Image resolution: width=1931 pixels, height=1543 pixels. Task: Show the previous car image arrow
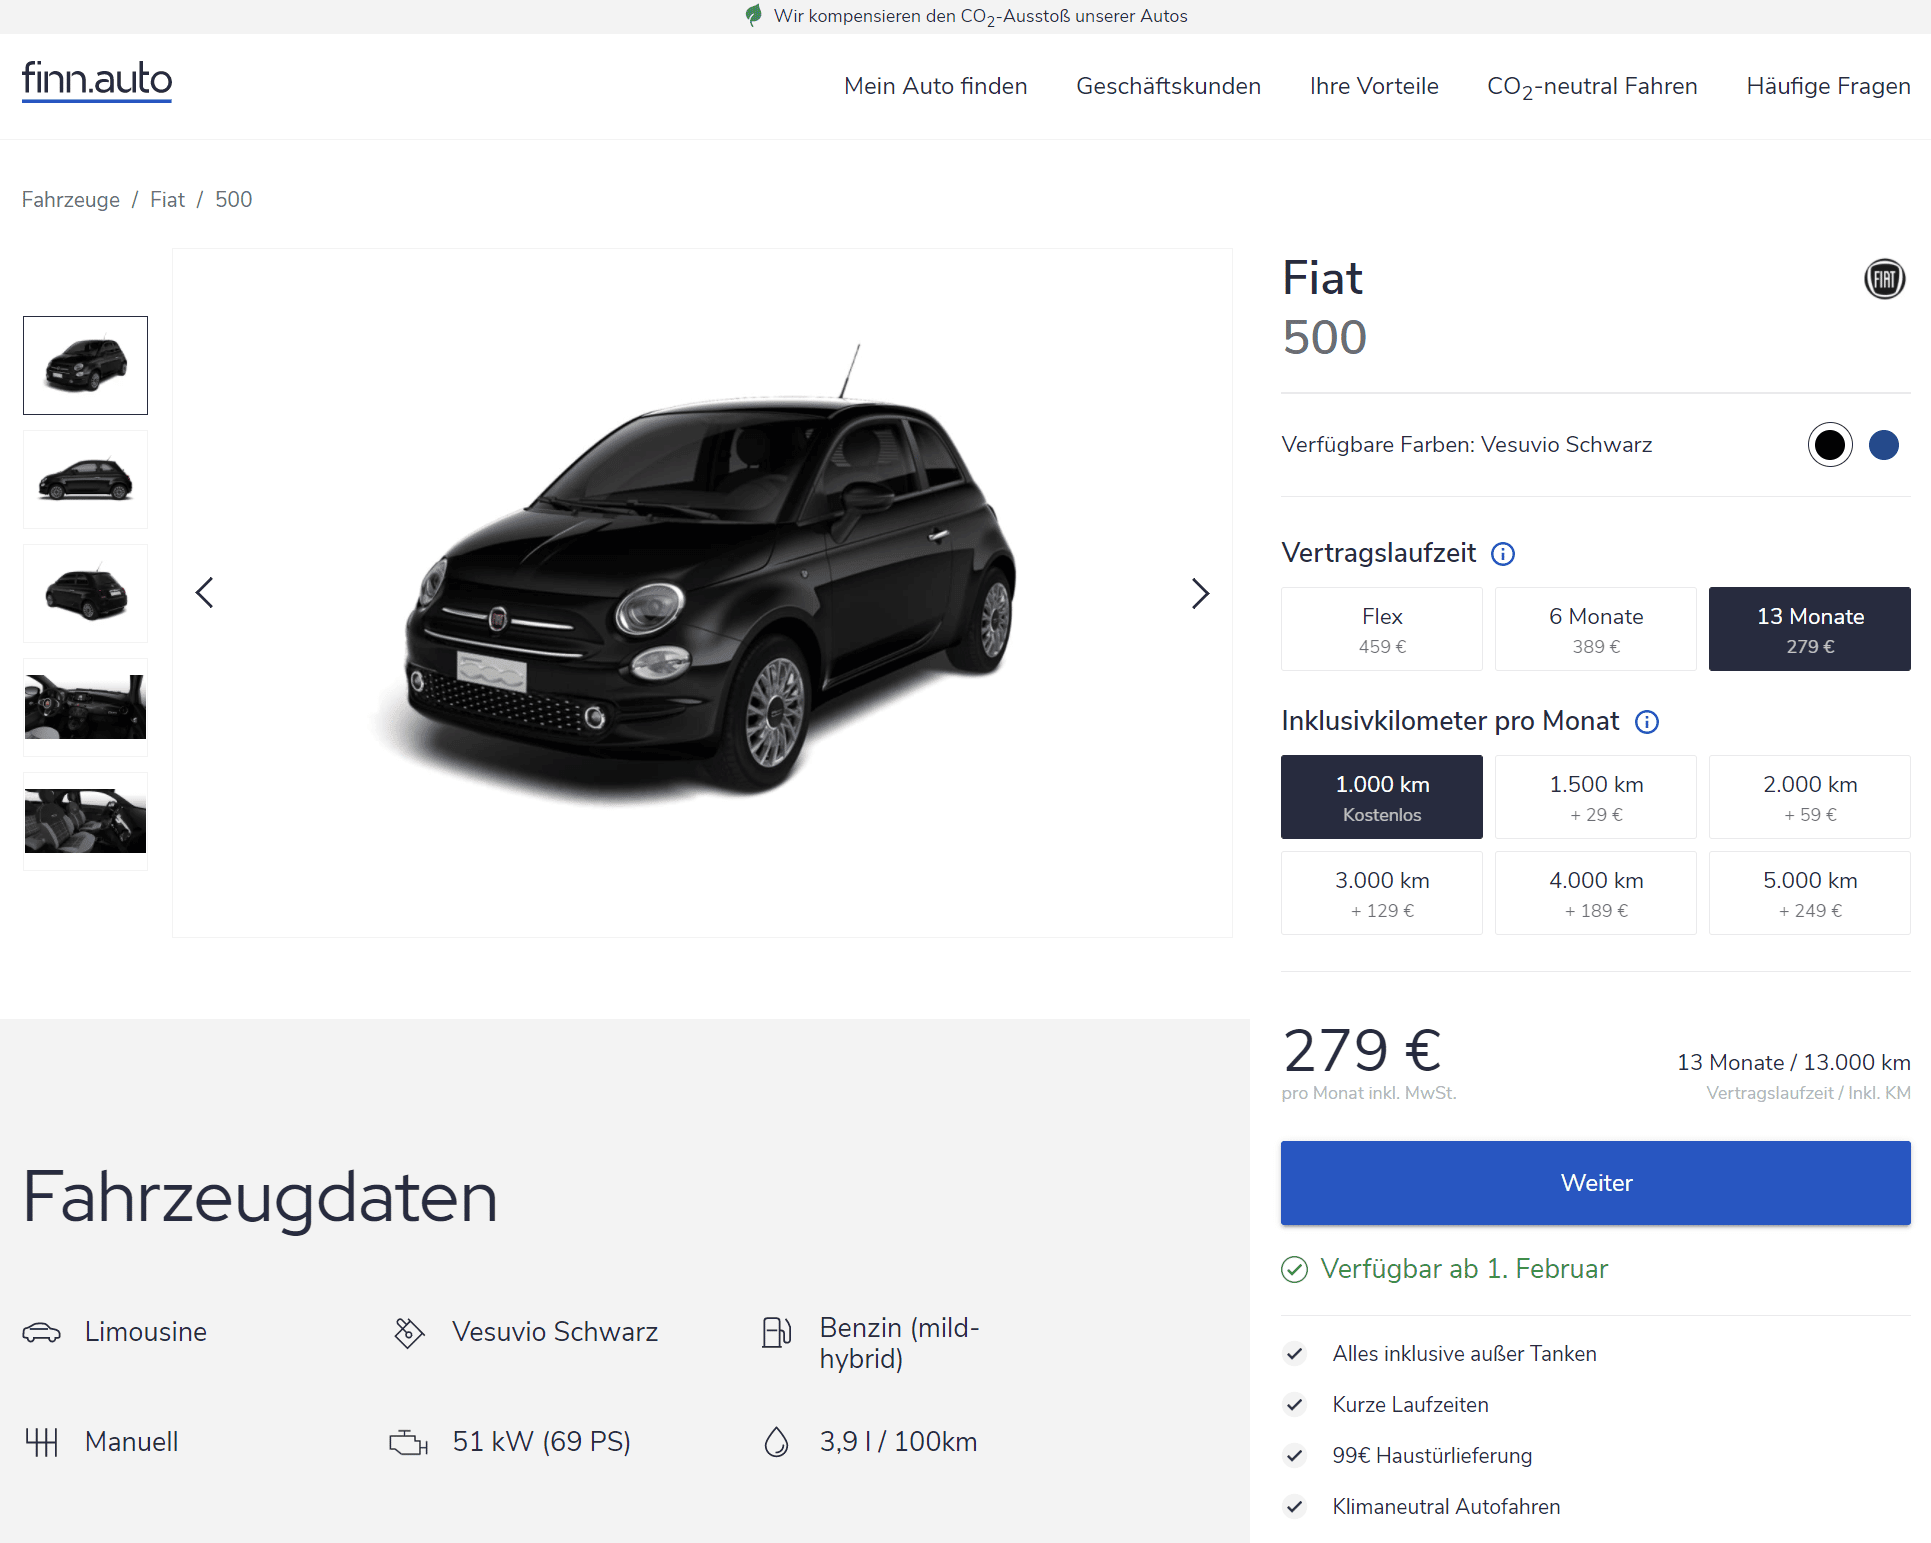click(x=205, y=593)
